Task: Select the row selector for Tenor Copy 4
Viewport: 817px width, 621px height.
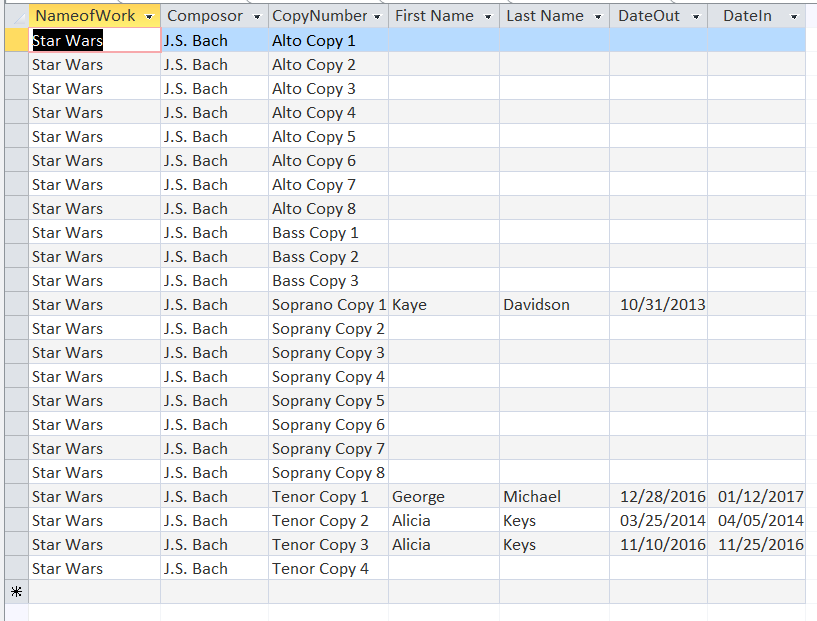Action: [17, 568]
